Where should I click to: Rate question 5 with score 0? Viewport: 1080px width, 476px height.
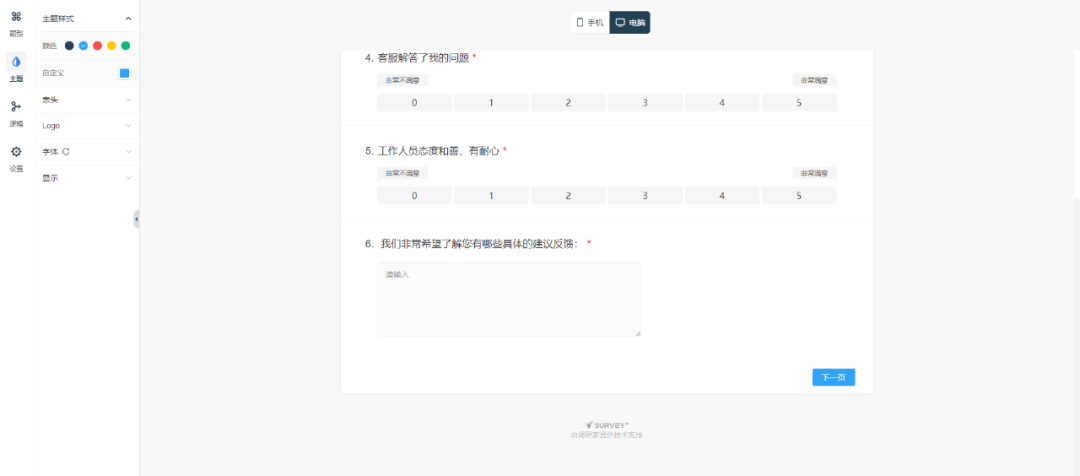click(415, 196)
